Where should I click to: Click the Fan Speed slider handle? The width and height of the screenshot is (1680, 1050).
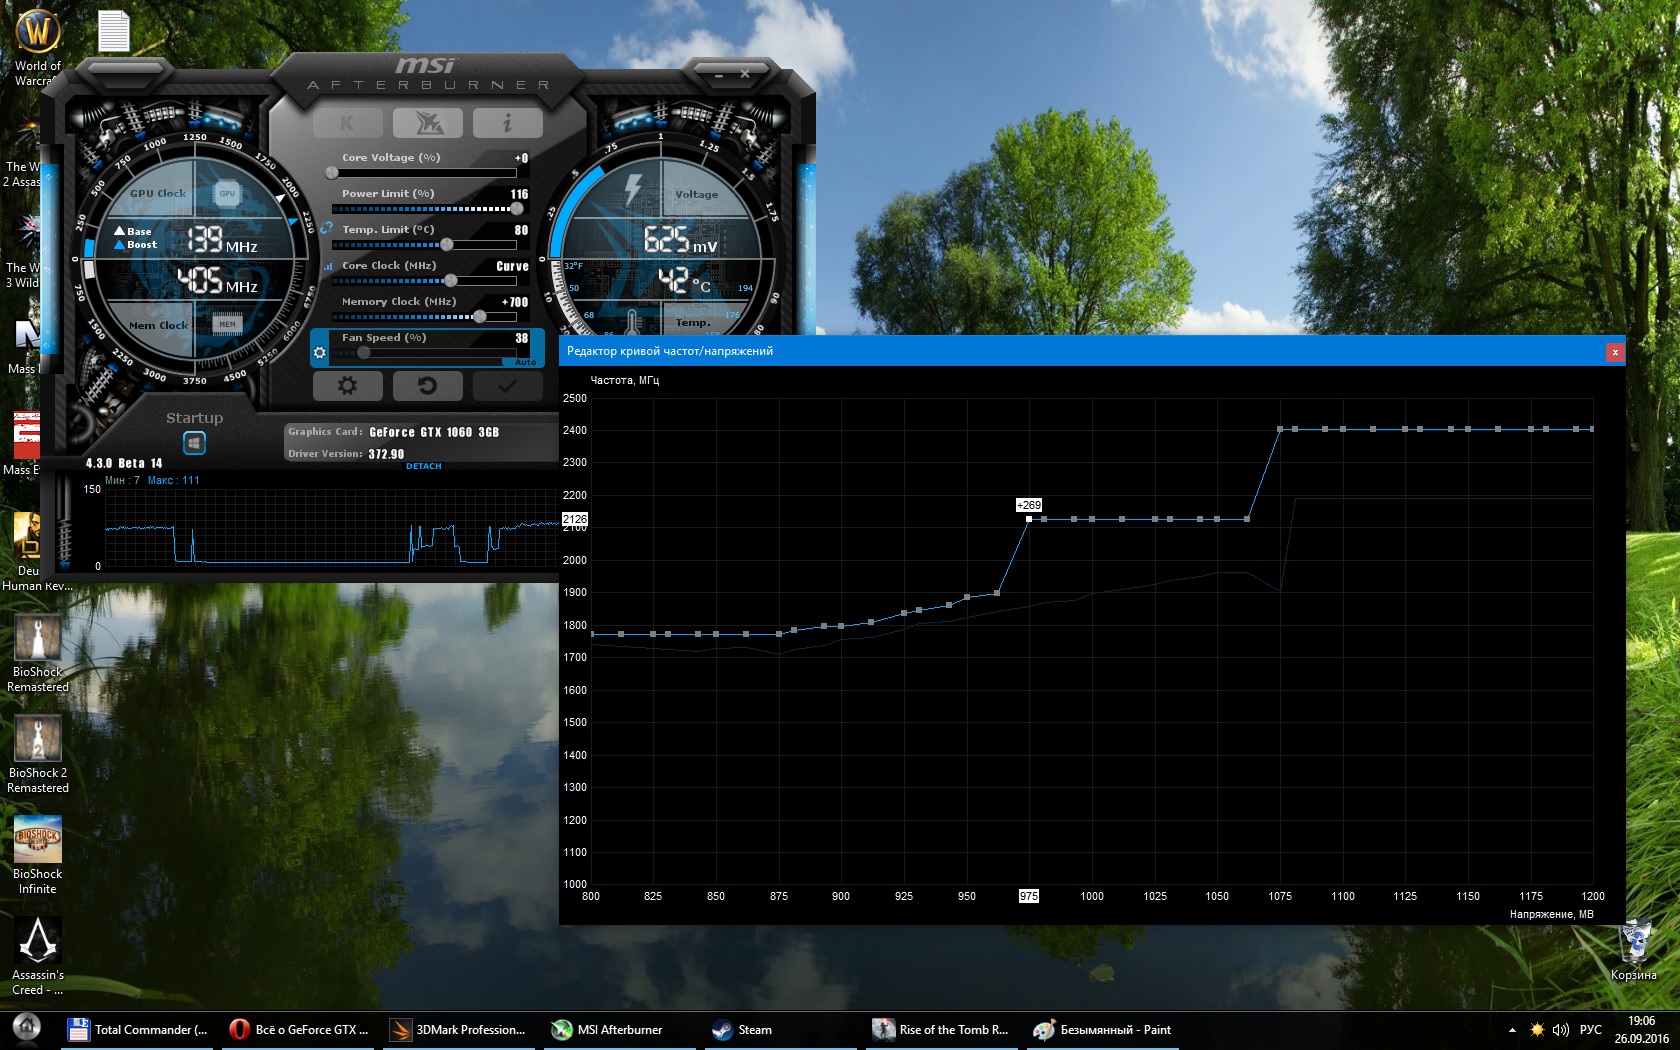pos(364,353)
